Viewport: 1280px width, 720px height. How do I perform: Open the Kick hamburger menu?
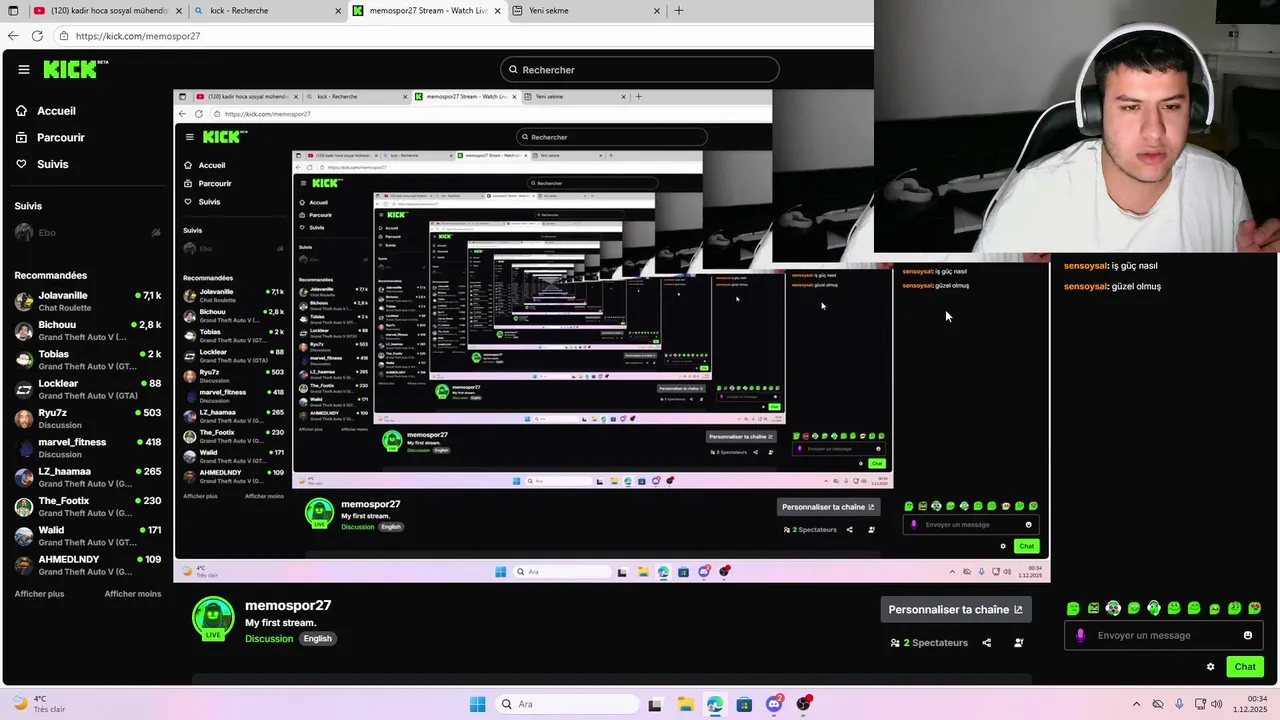pyautogui.click(x=24, y=69)
